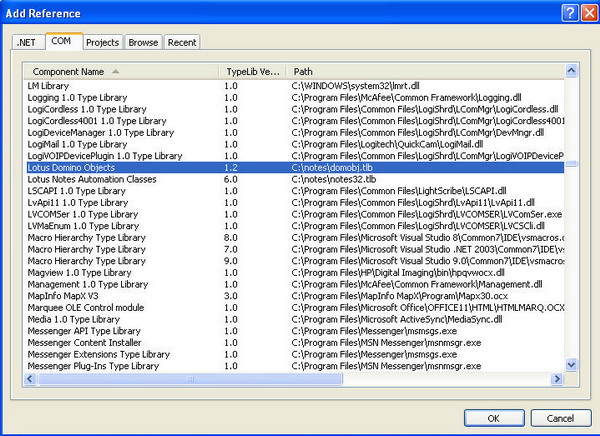
Task: Select LogiMail 1.0 Type Library
Action: point(295,144)
